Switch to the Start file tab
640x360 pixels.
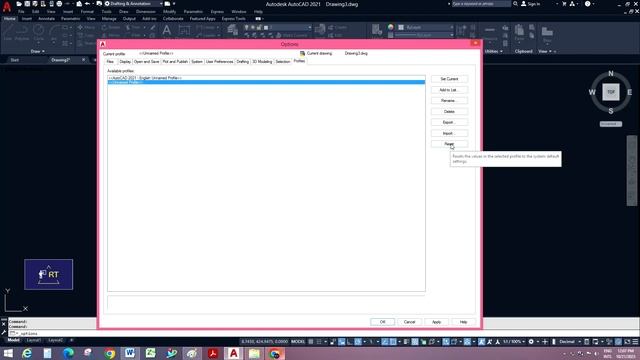pos(15,60)
